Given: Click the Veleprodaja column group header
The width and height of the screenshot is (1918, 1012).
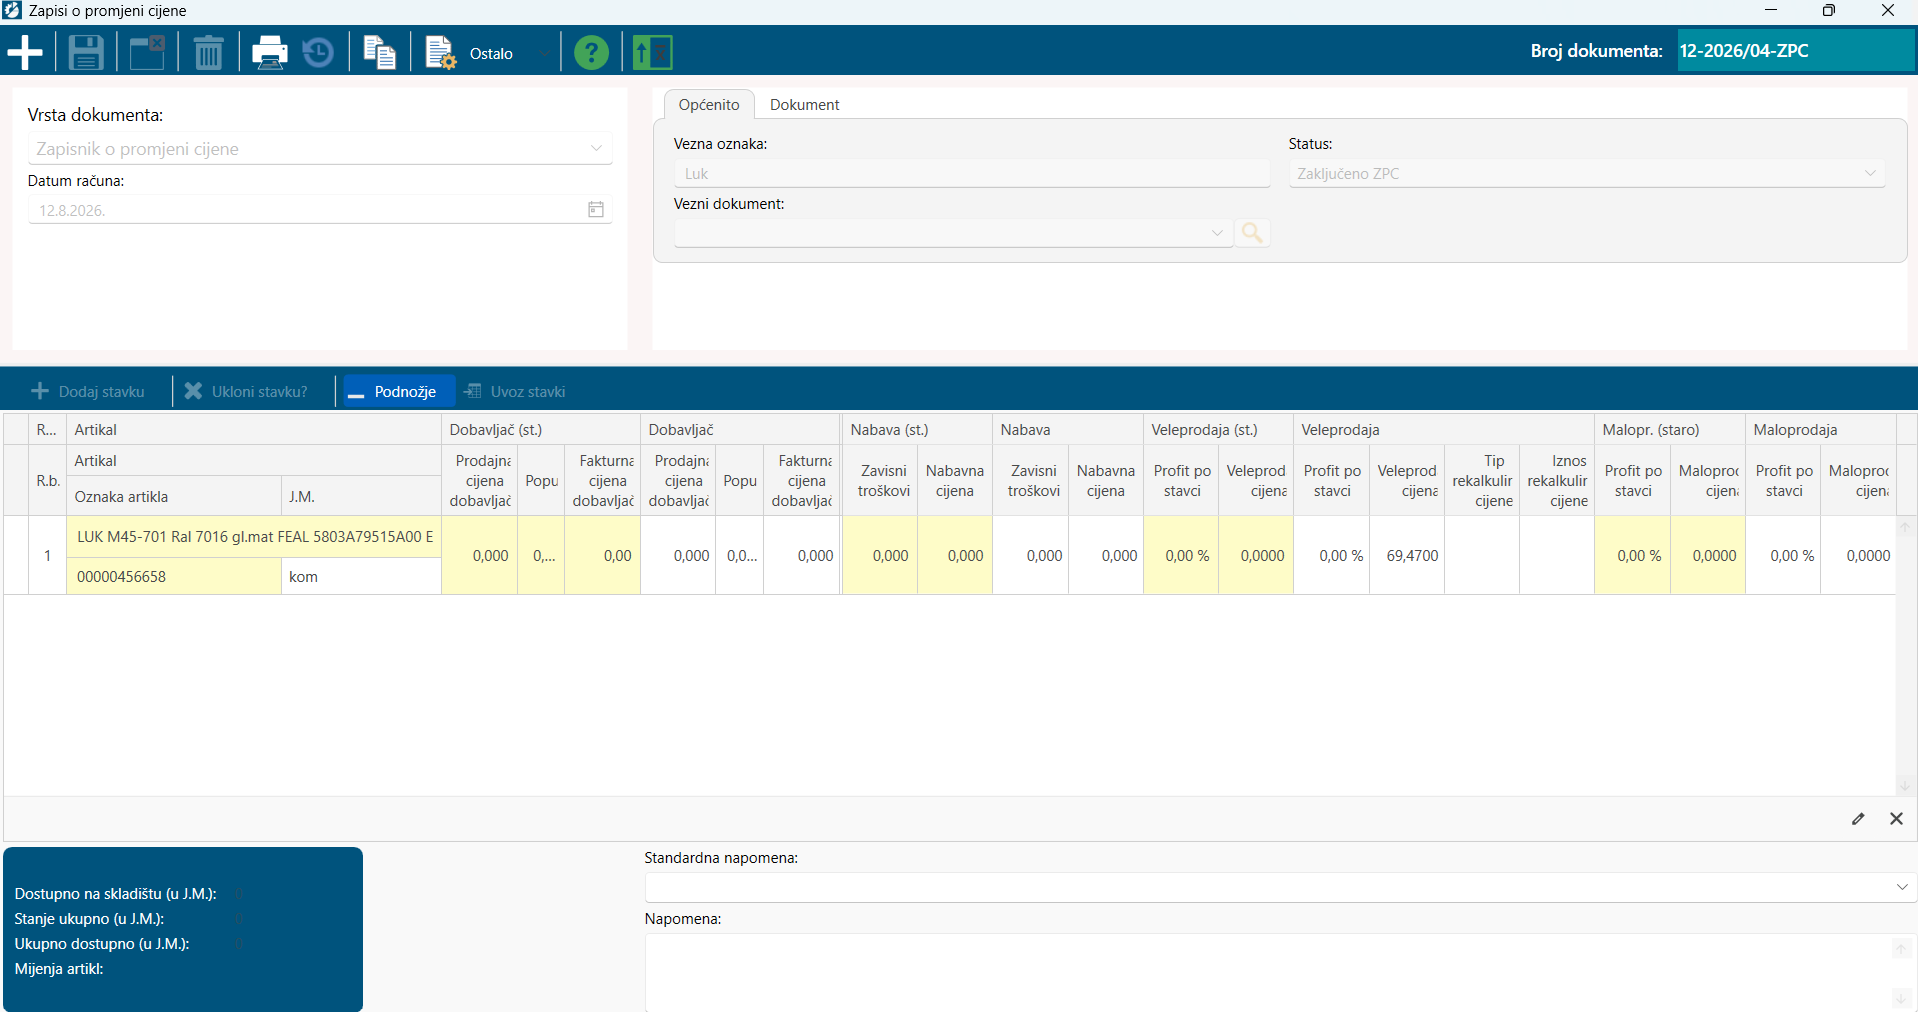Looking at the screenshot, I should 1444,430.
